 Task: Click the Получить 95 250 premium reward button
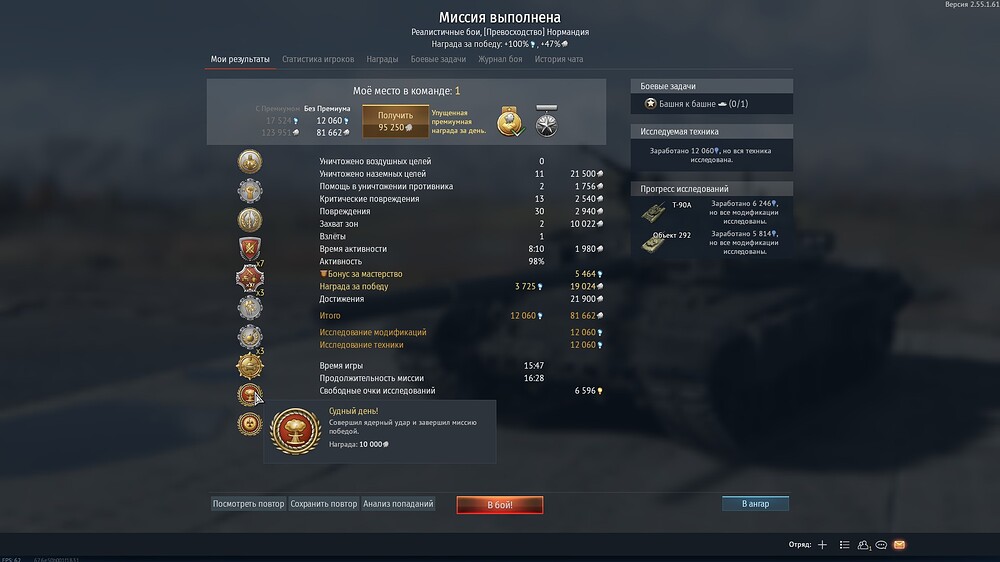(x=395, y=121)
